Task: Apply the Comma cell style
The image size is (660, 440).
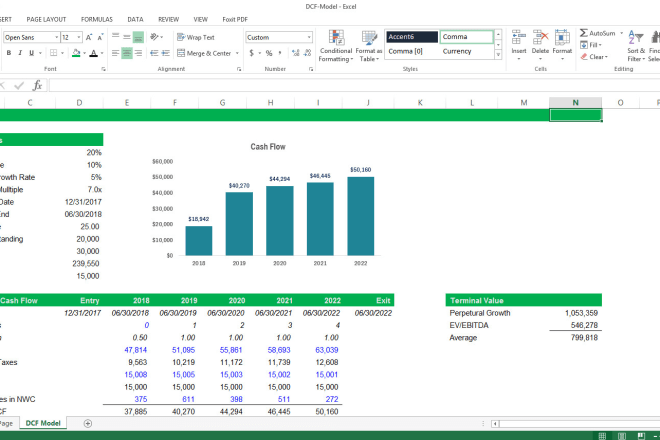Action: (466, 37)
